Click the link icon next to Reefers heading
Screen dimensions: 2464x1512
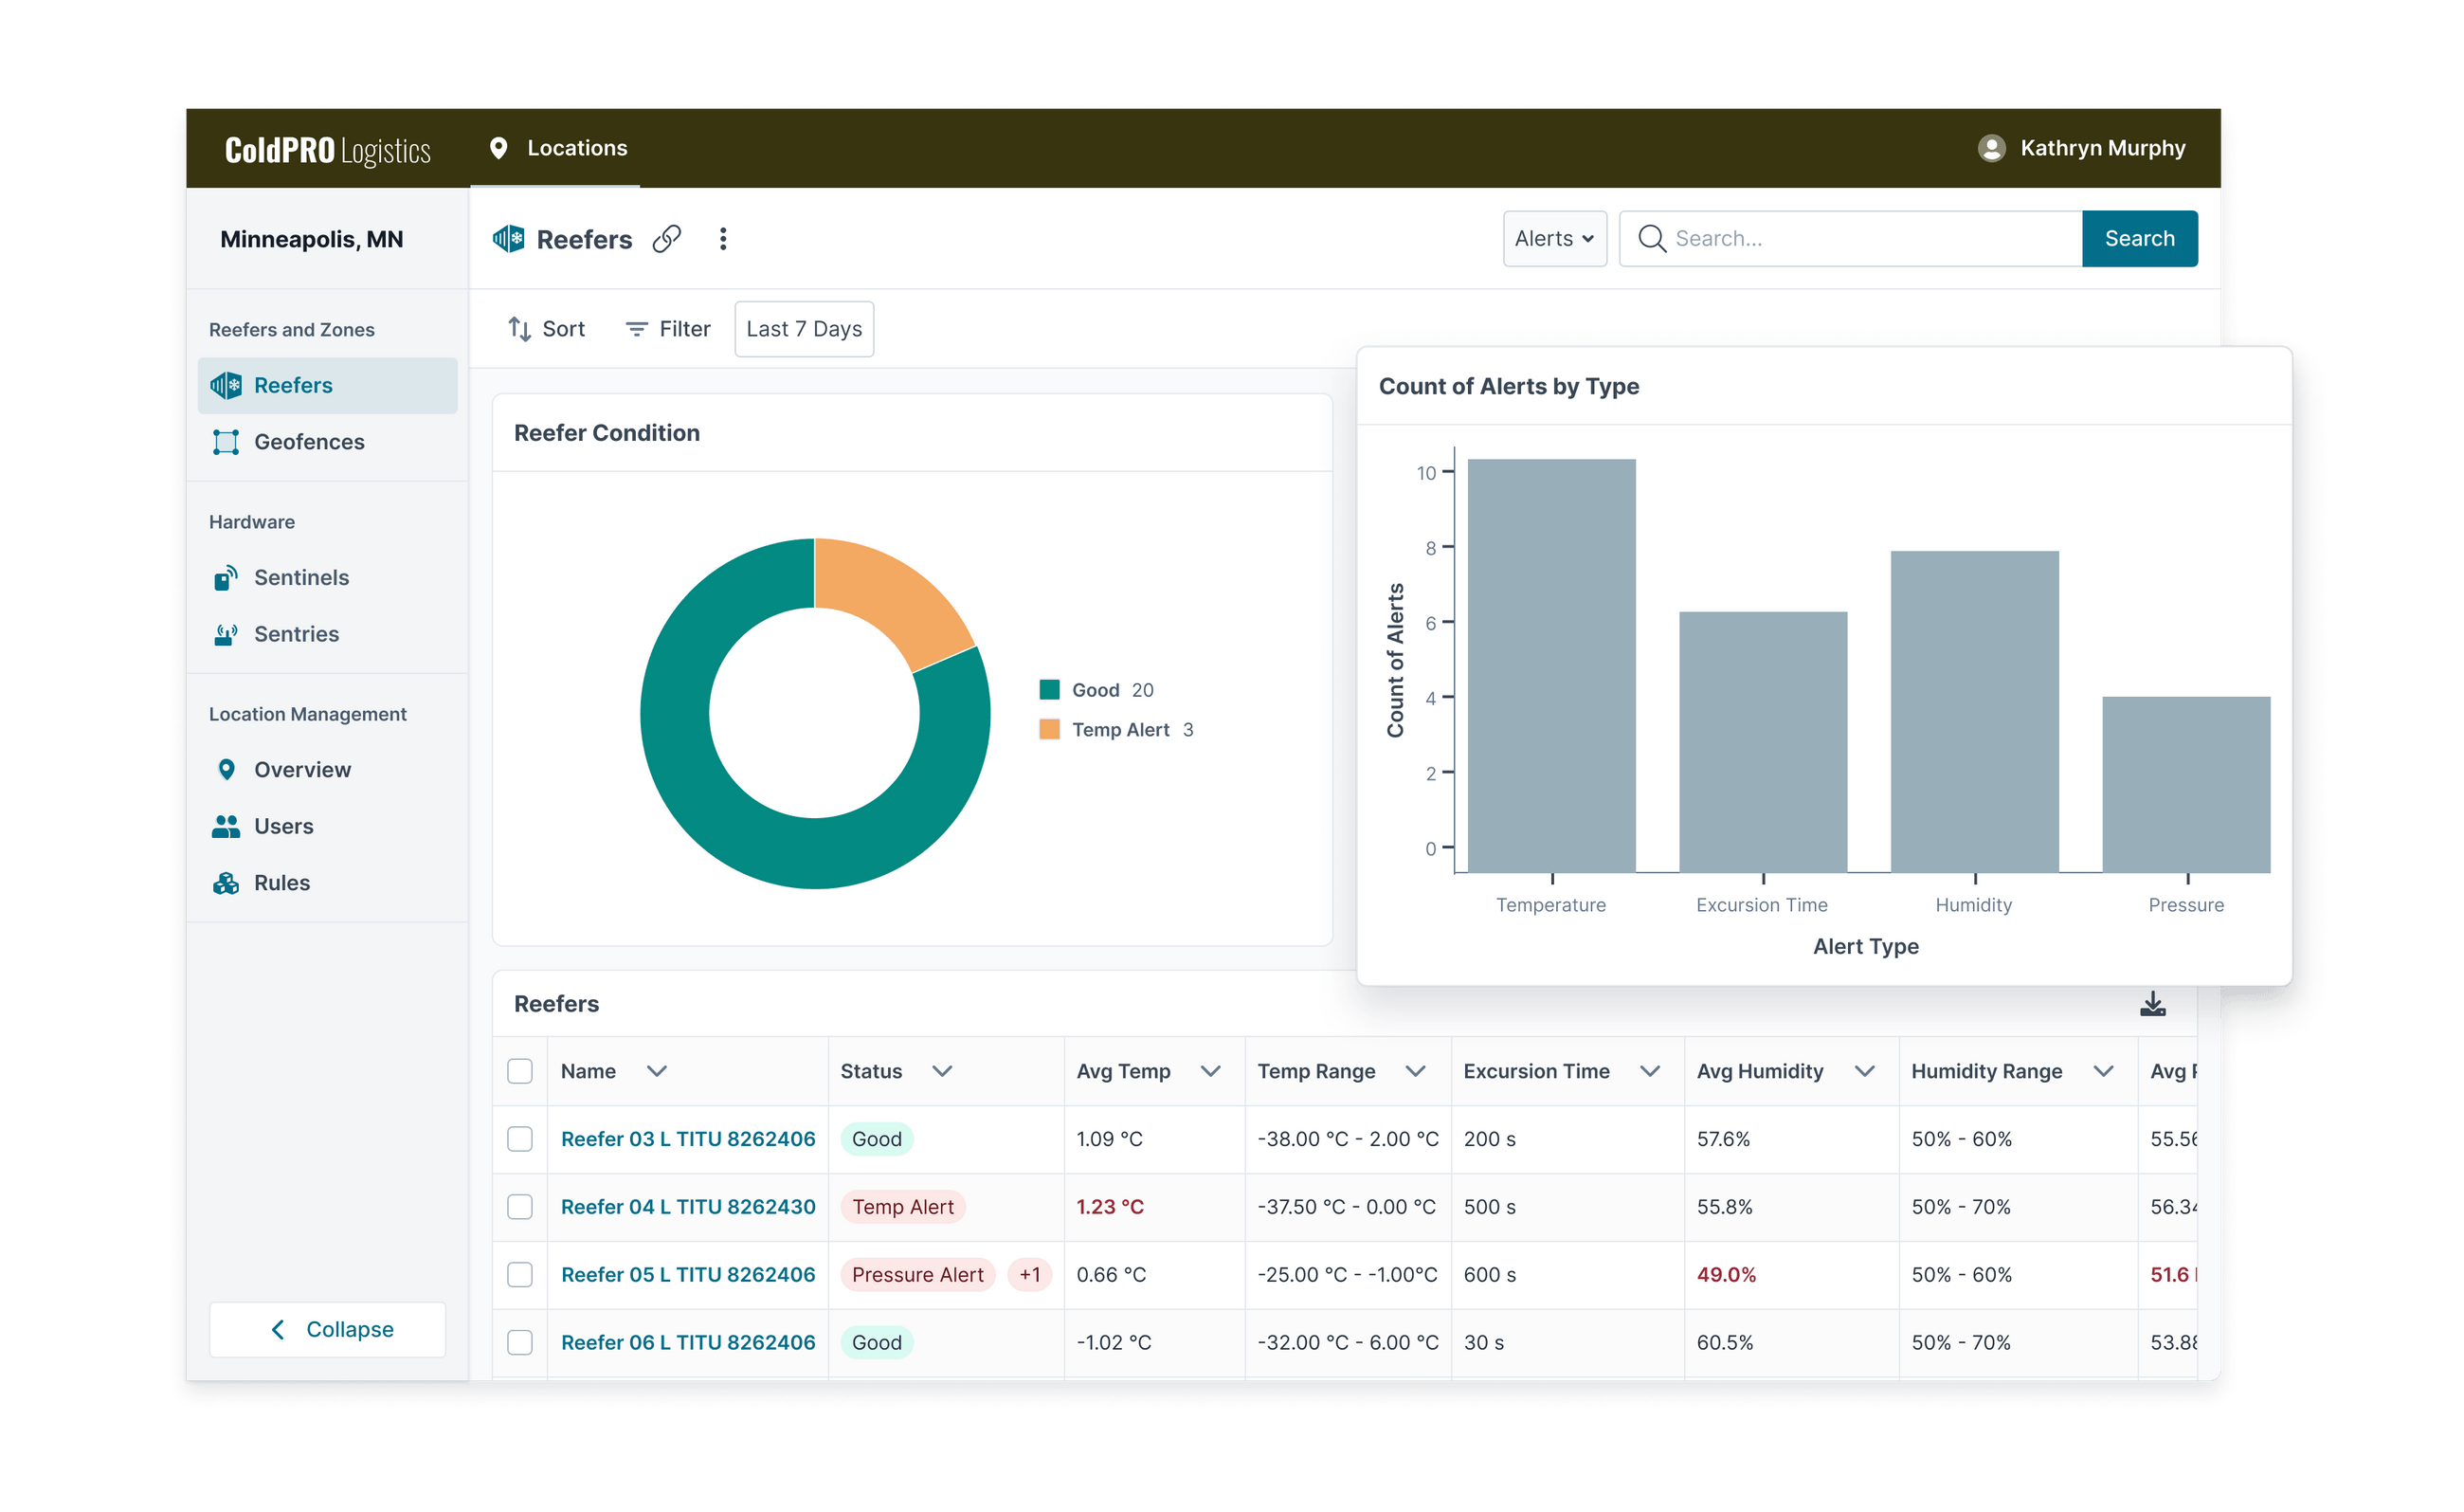[x=666, y=239]
